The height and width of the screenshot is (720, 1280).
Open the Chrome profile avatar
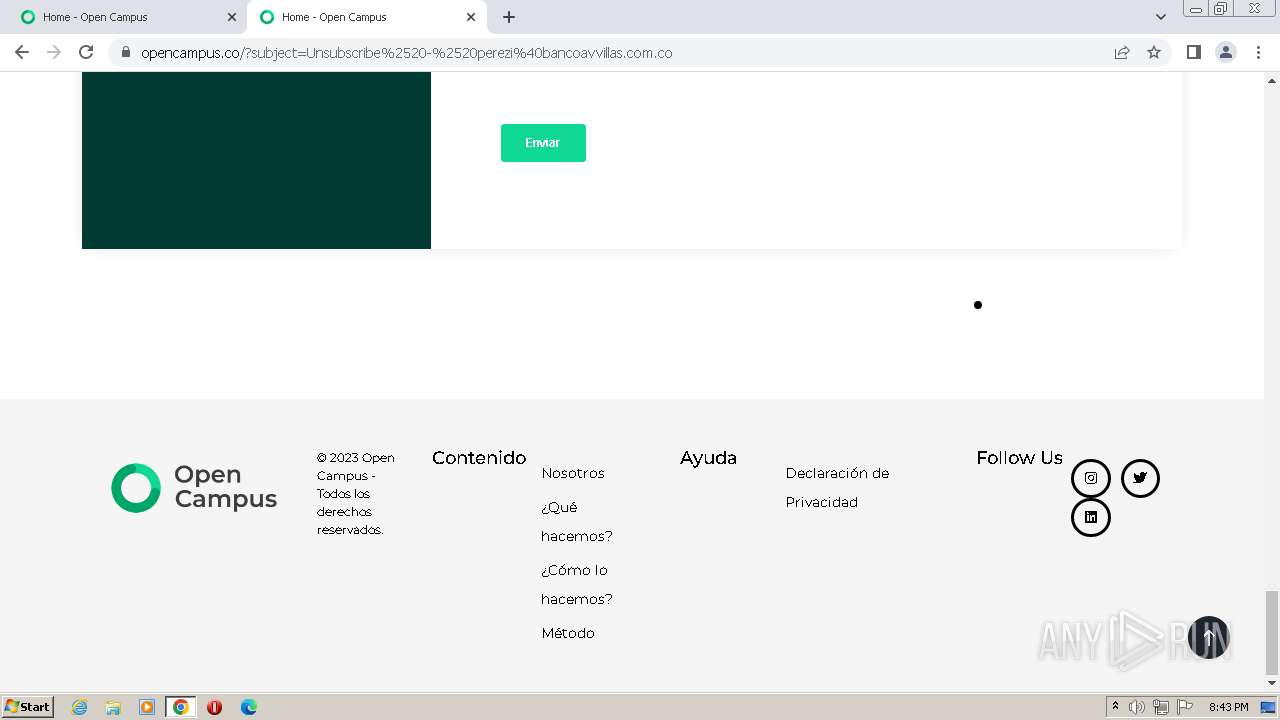tap(1226, 52)
